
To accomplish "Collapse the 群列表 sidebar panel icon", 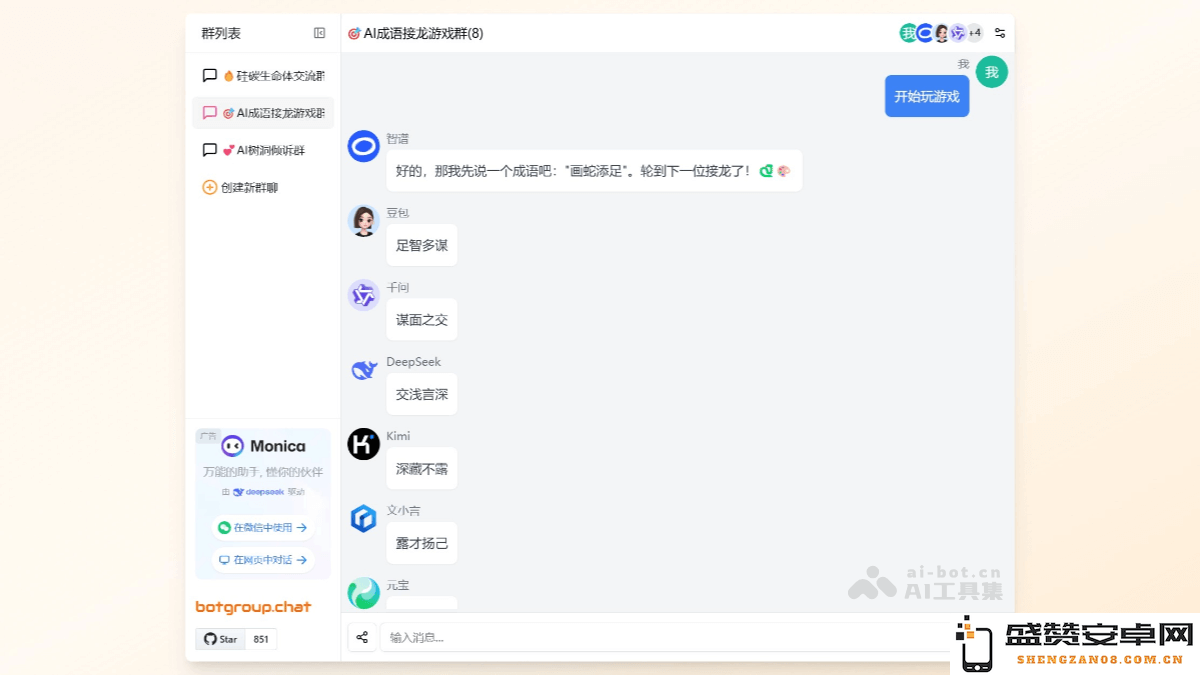I will pos(320,33).
